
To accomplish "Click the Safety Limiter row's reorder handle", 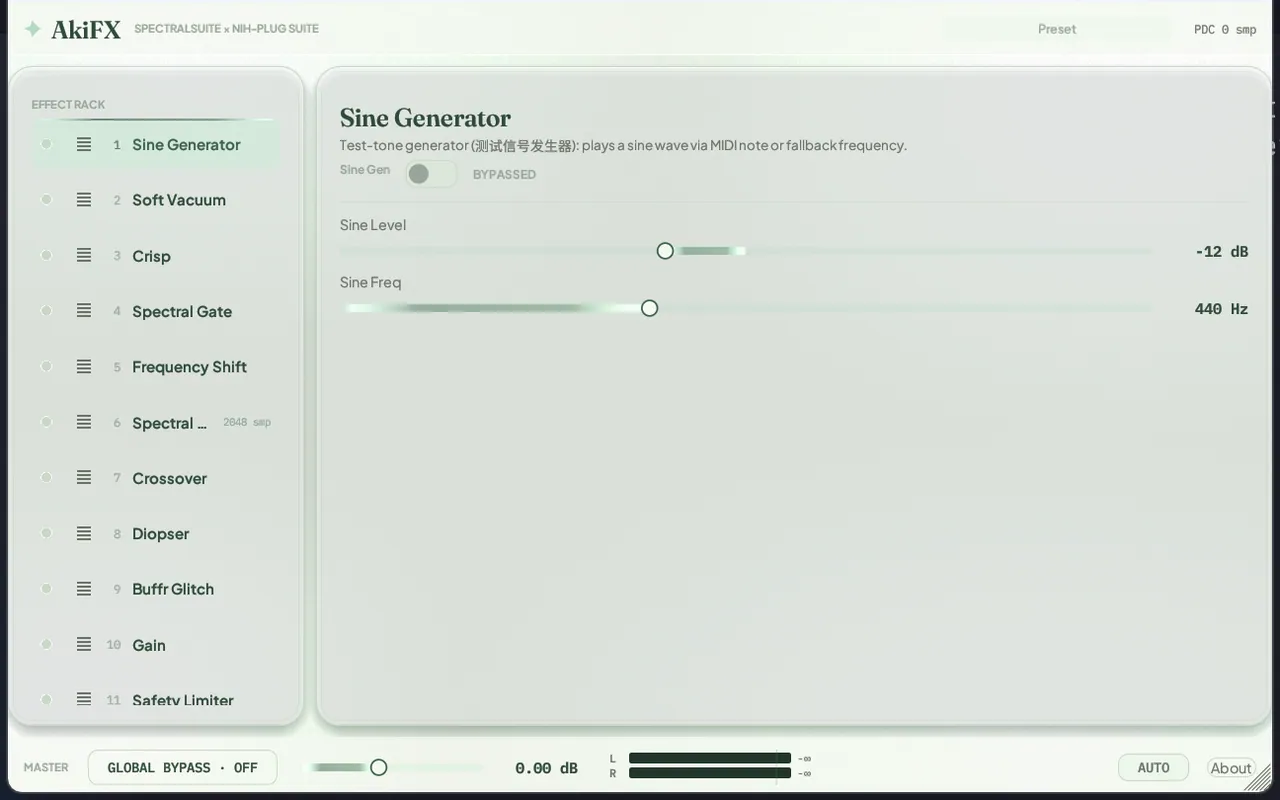I will [84, 700].
